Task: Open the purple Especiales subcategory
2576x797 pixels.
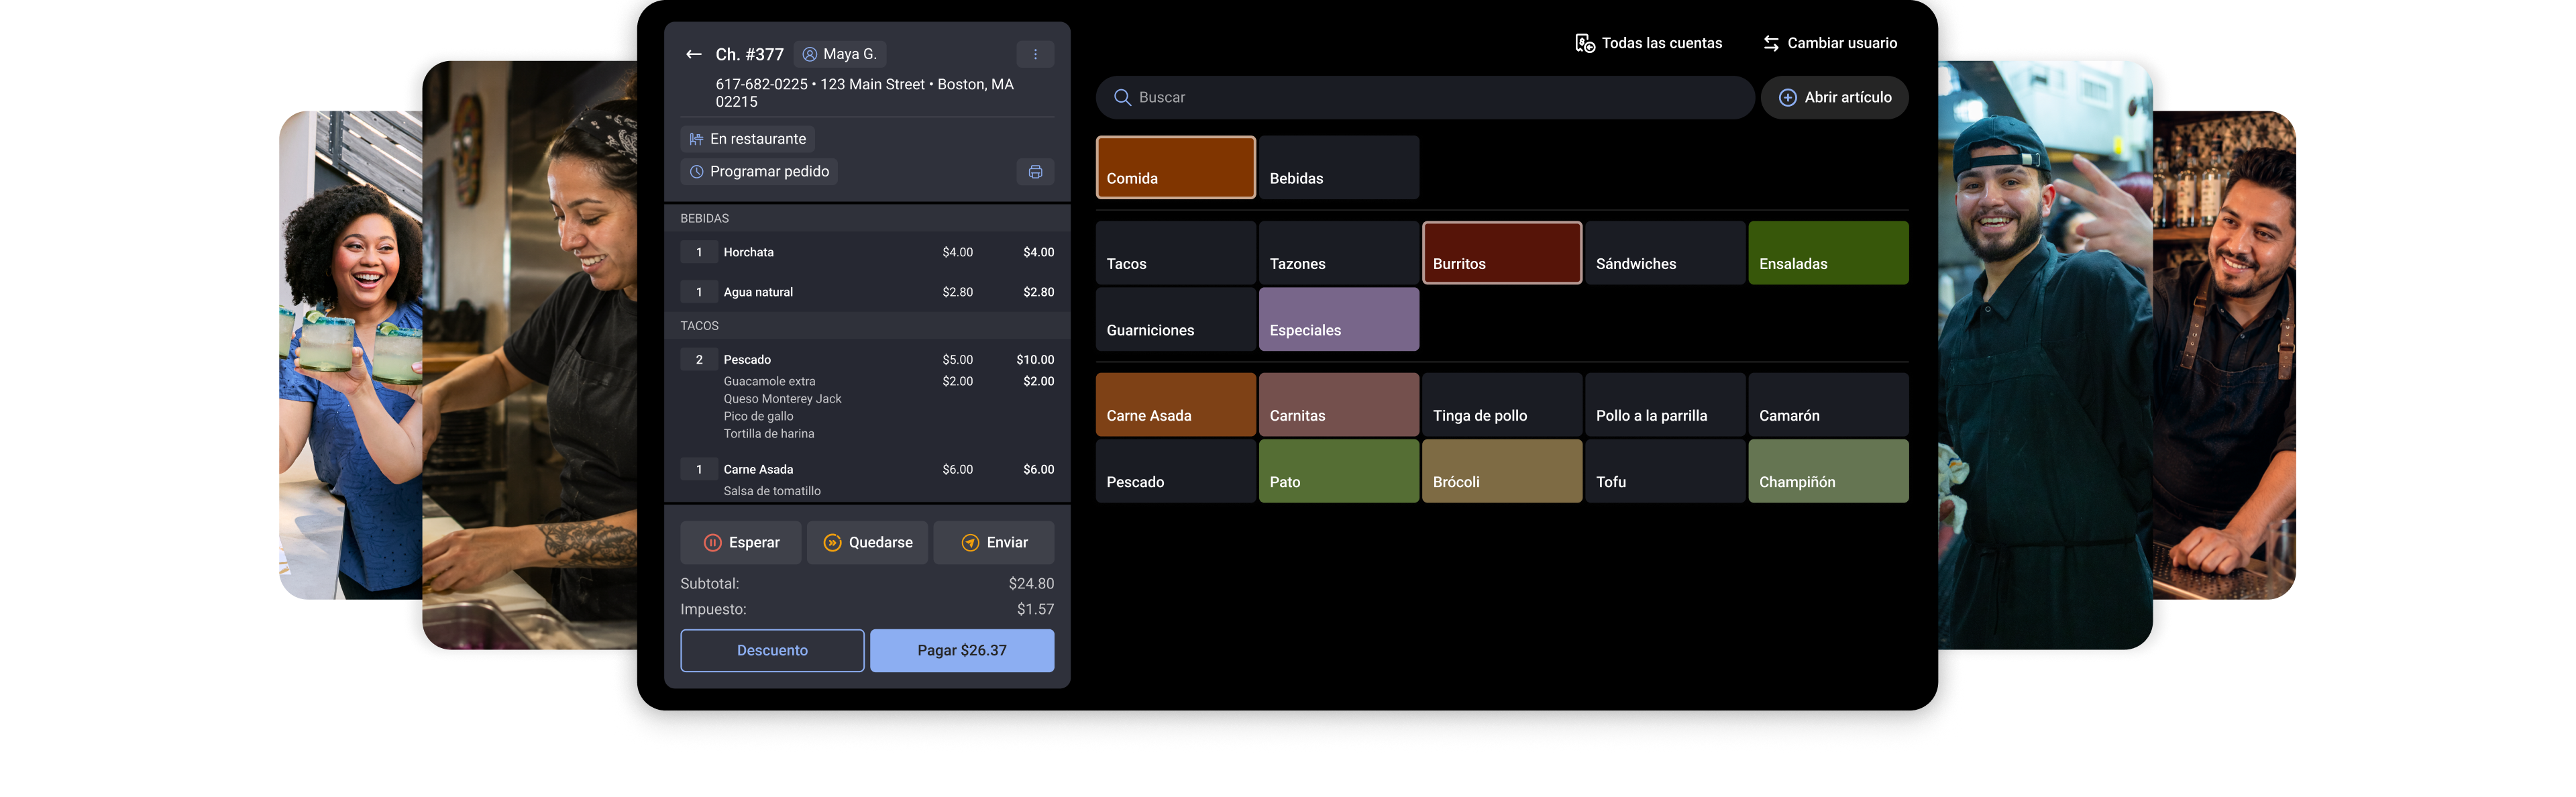Action: pos(1339,320)
